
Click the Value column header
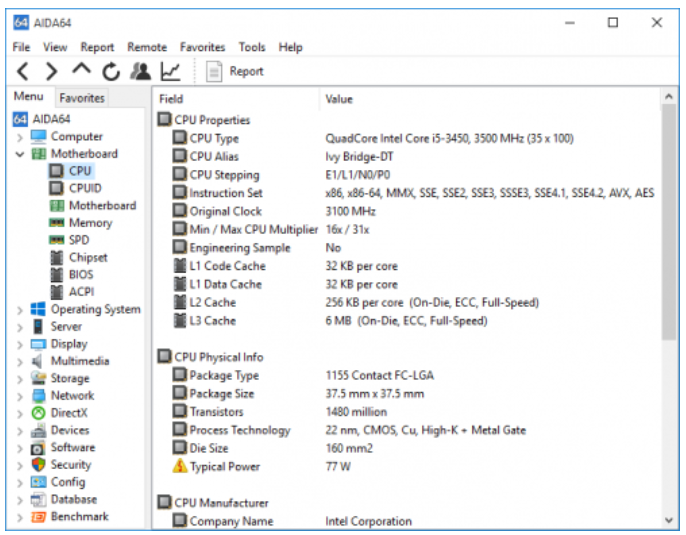(340, 99)
